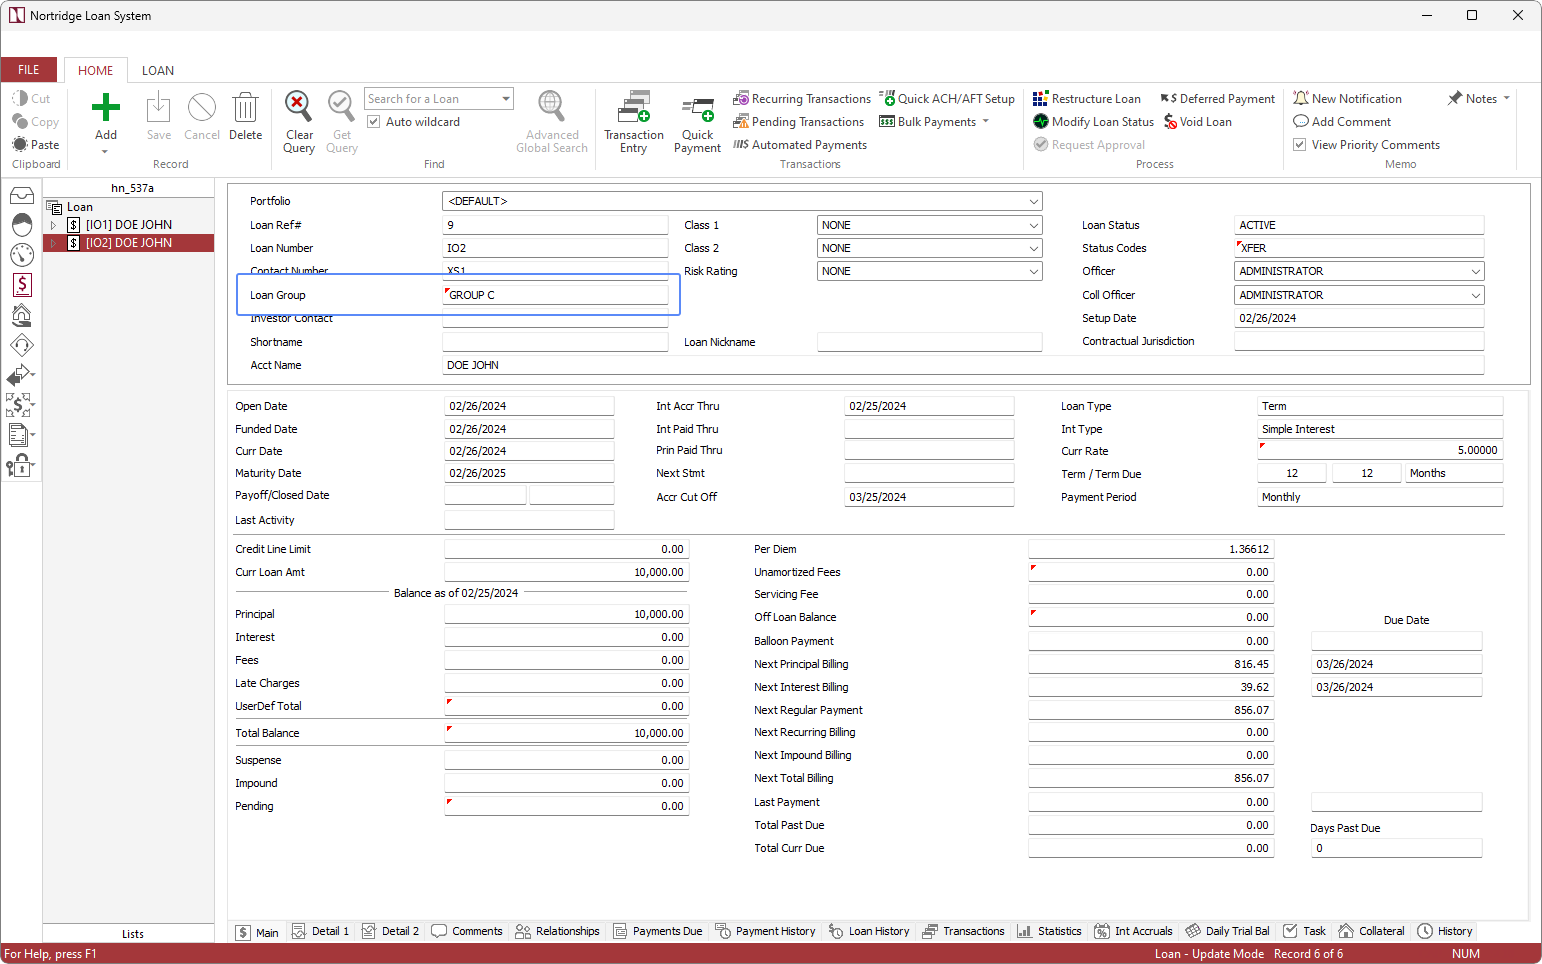Switch to the Payment History tab
This screenshot has width=1542, height=964.
click(765, 931)
